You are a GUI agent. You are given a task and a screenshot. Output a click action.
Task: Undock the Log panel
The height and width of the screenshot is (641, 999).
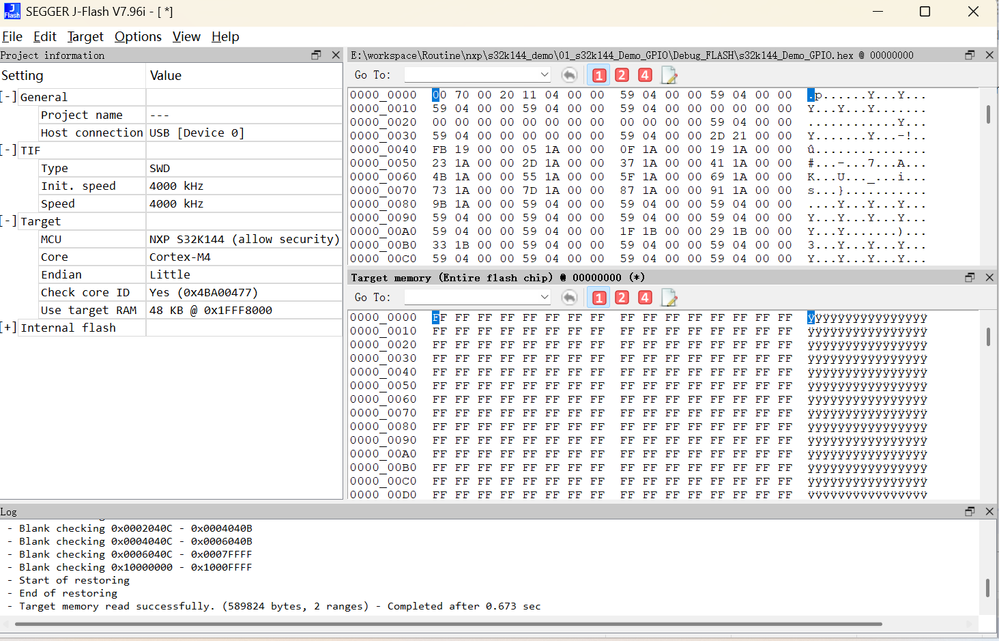point(970,511)
